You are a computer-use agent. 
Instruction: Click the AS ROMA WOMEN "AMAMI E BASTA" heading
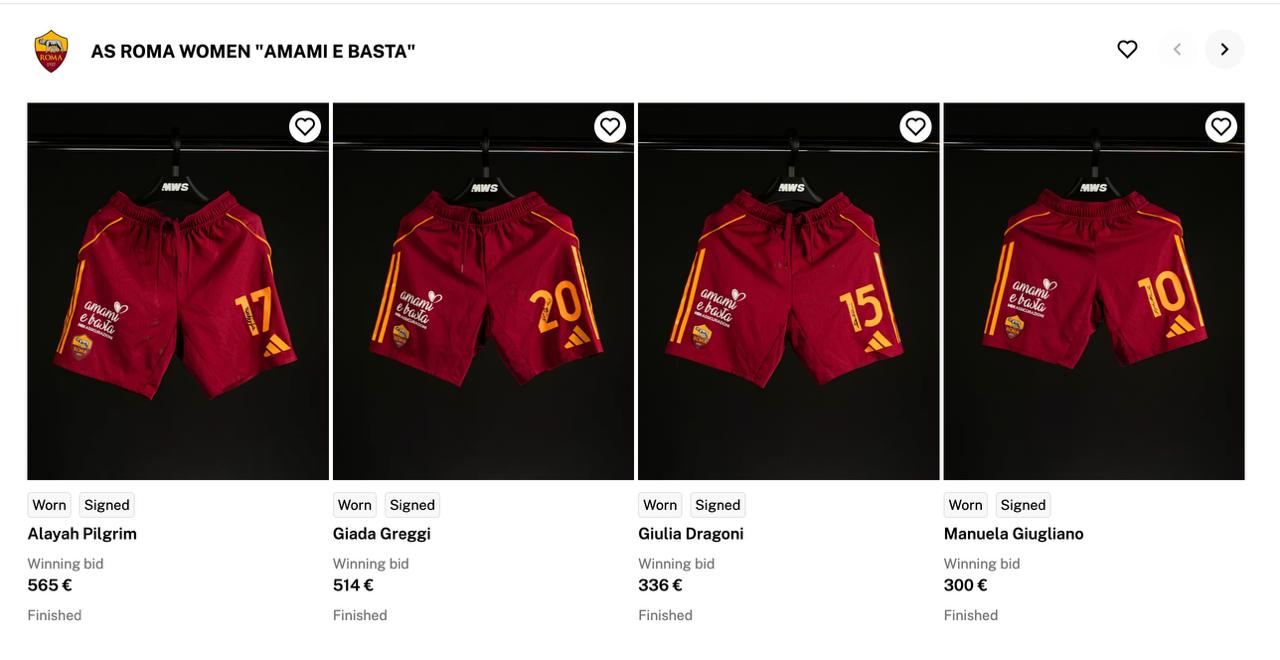point(253,51)
